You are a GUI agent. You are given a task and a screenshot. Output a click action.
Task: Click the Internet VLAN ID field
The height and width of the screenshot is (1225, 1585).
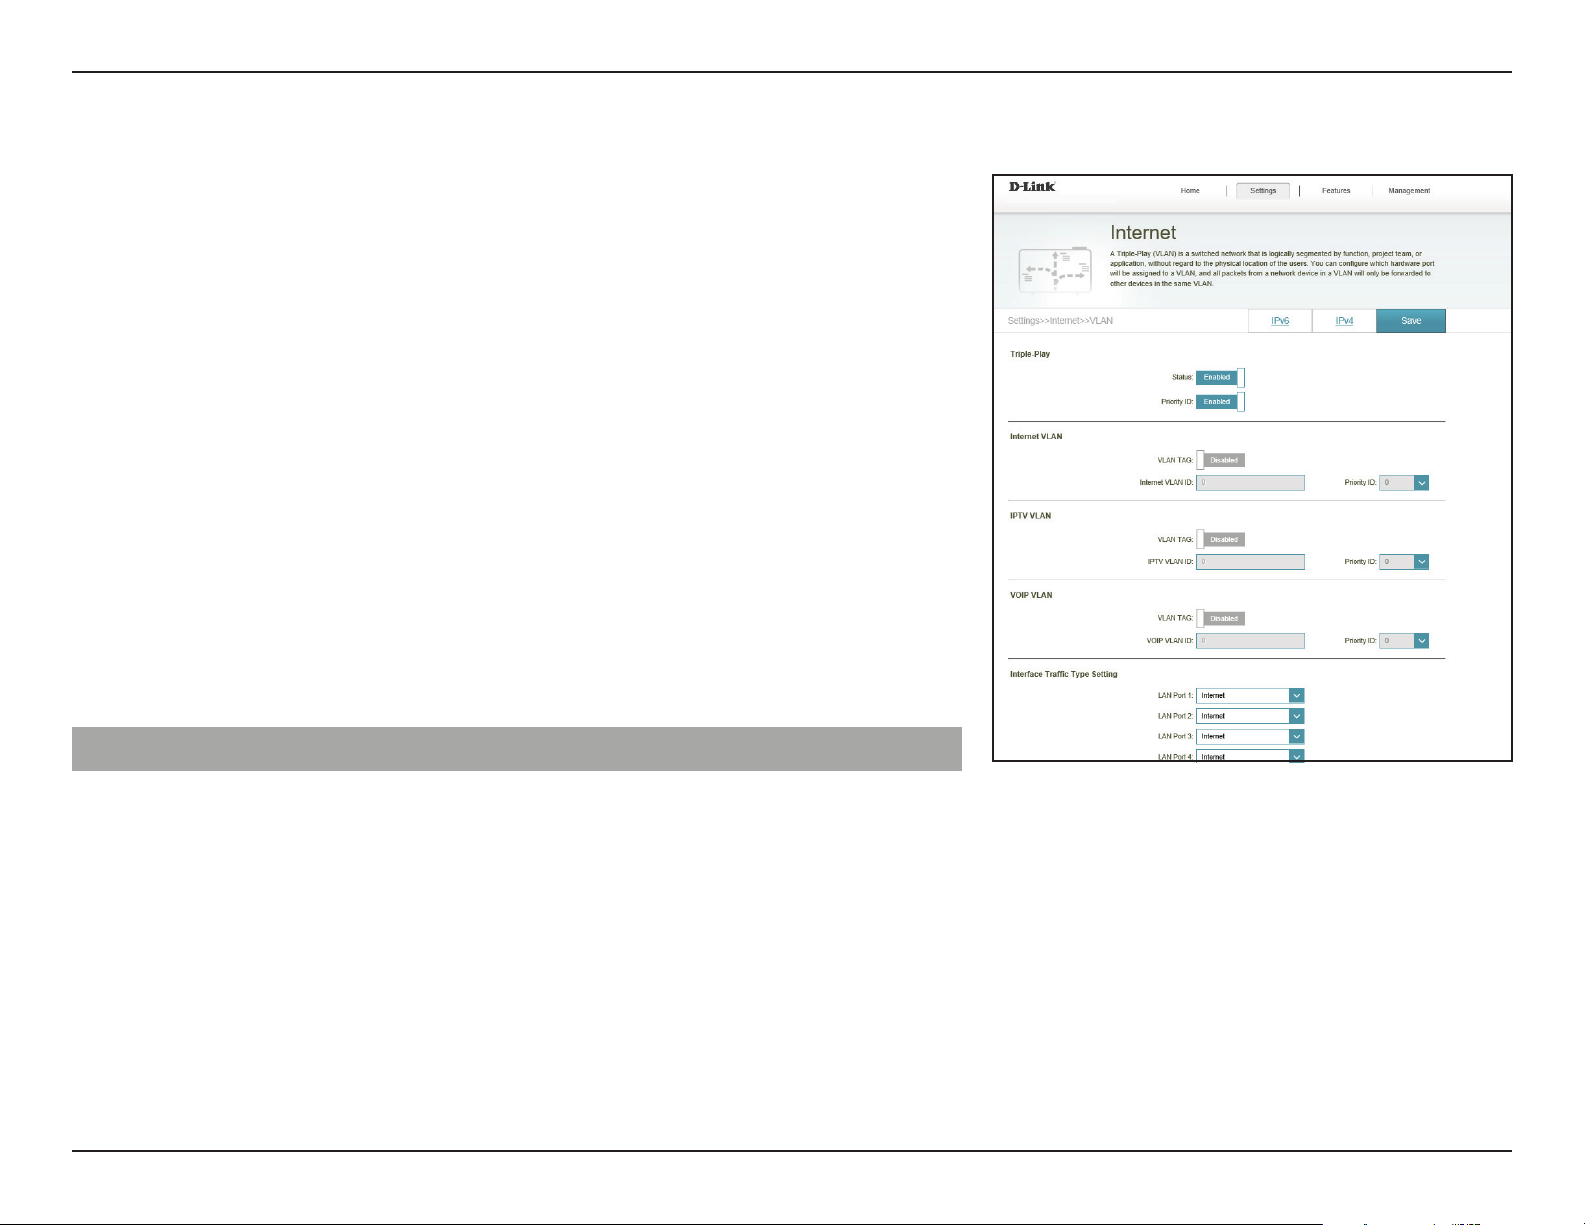click(1250, 483)
